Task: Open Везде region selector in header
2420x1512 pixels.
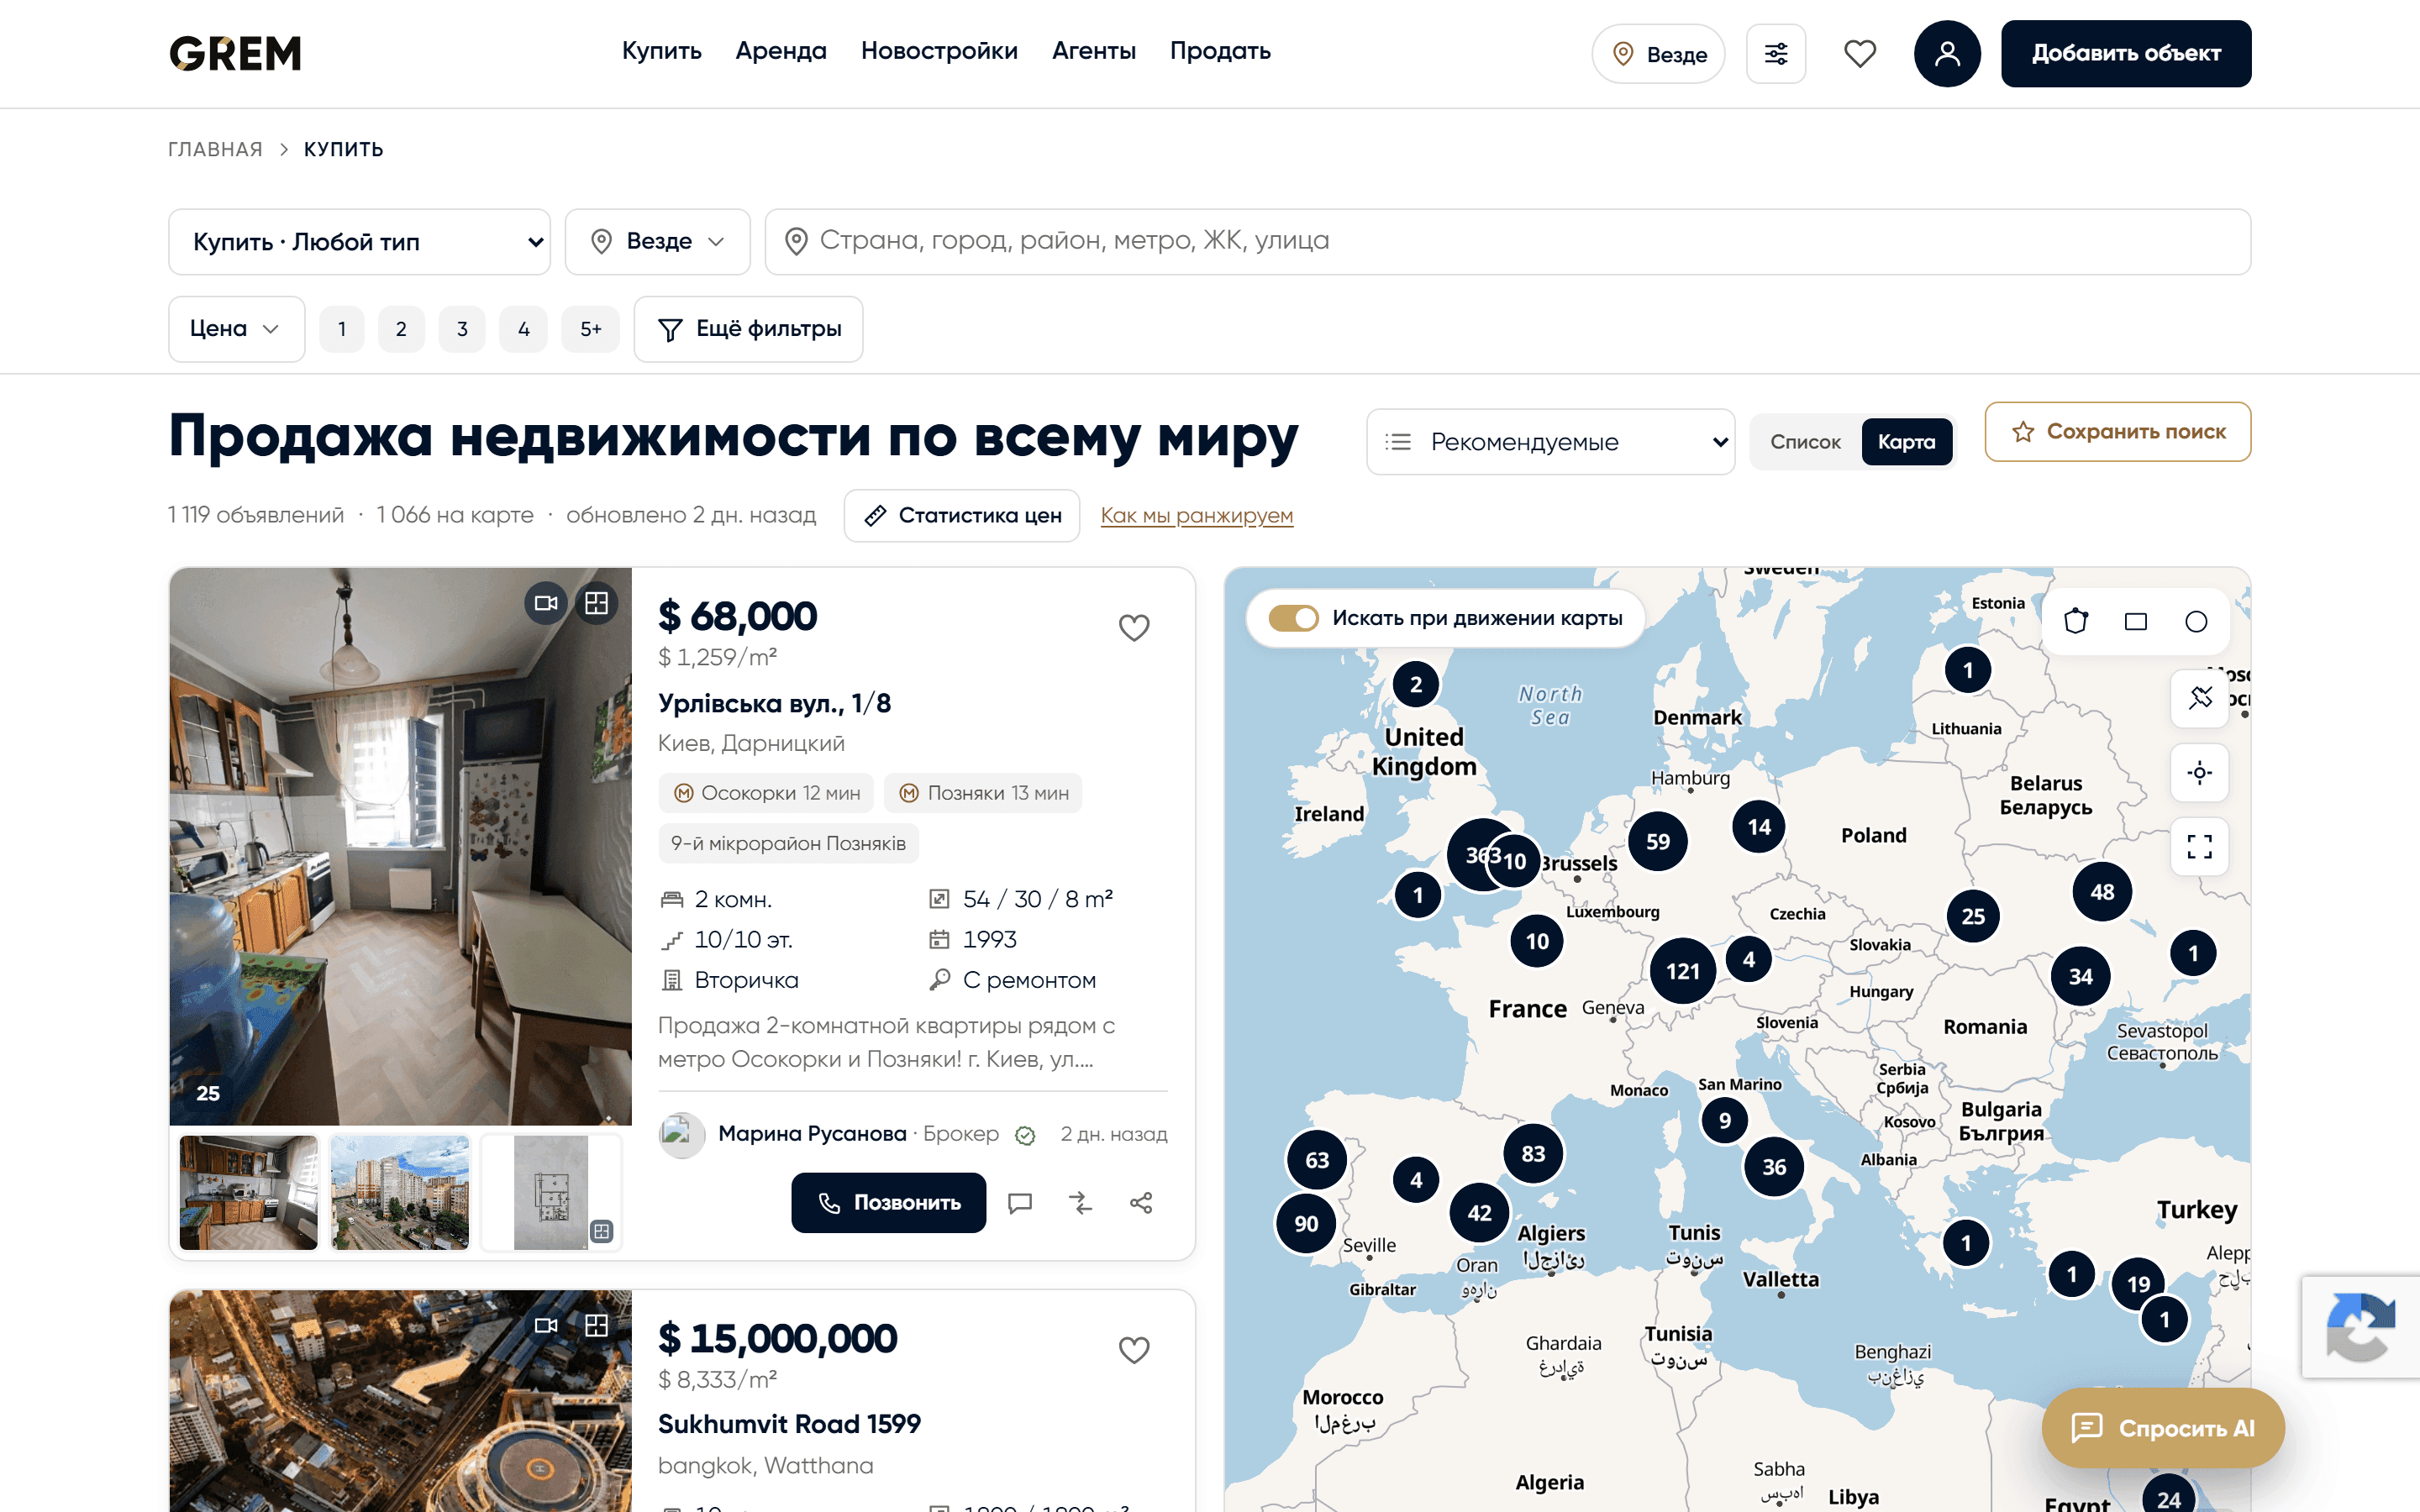Action: [x=1658, y=54]
